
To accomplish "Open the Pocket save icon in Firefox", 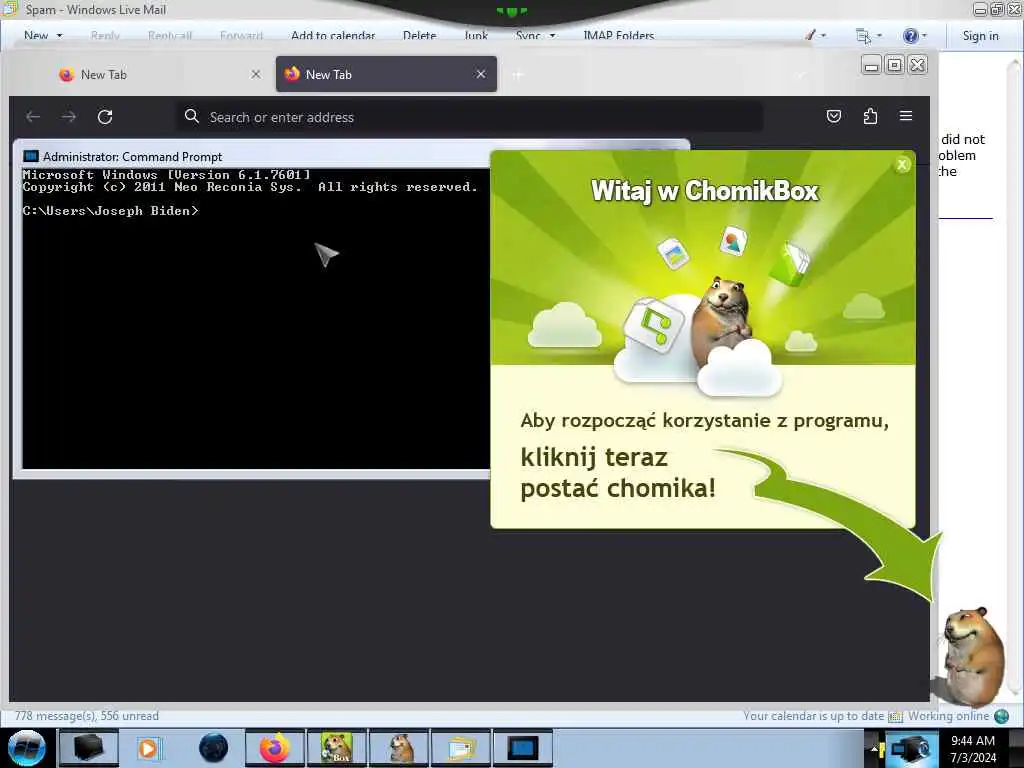I will pyautogui.click(x=834, y=116).
